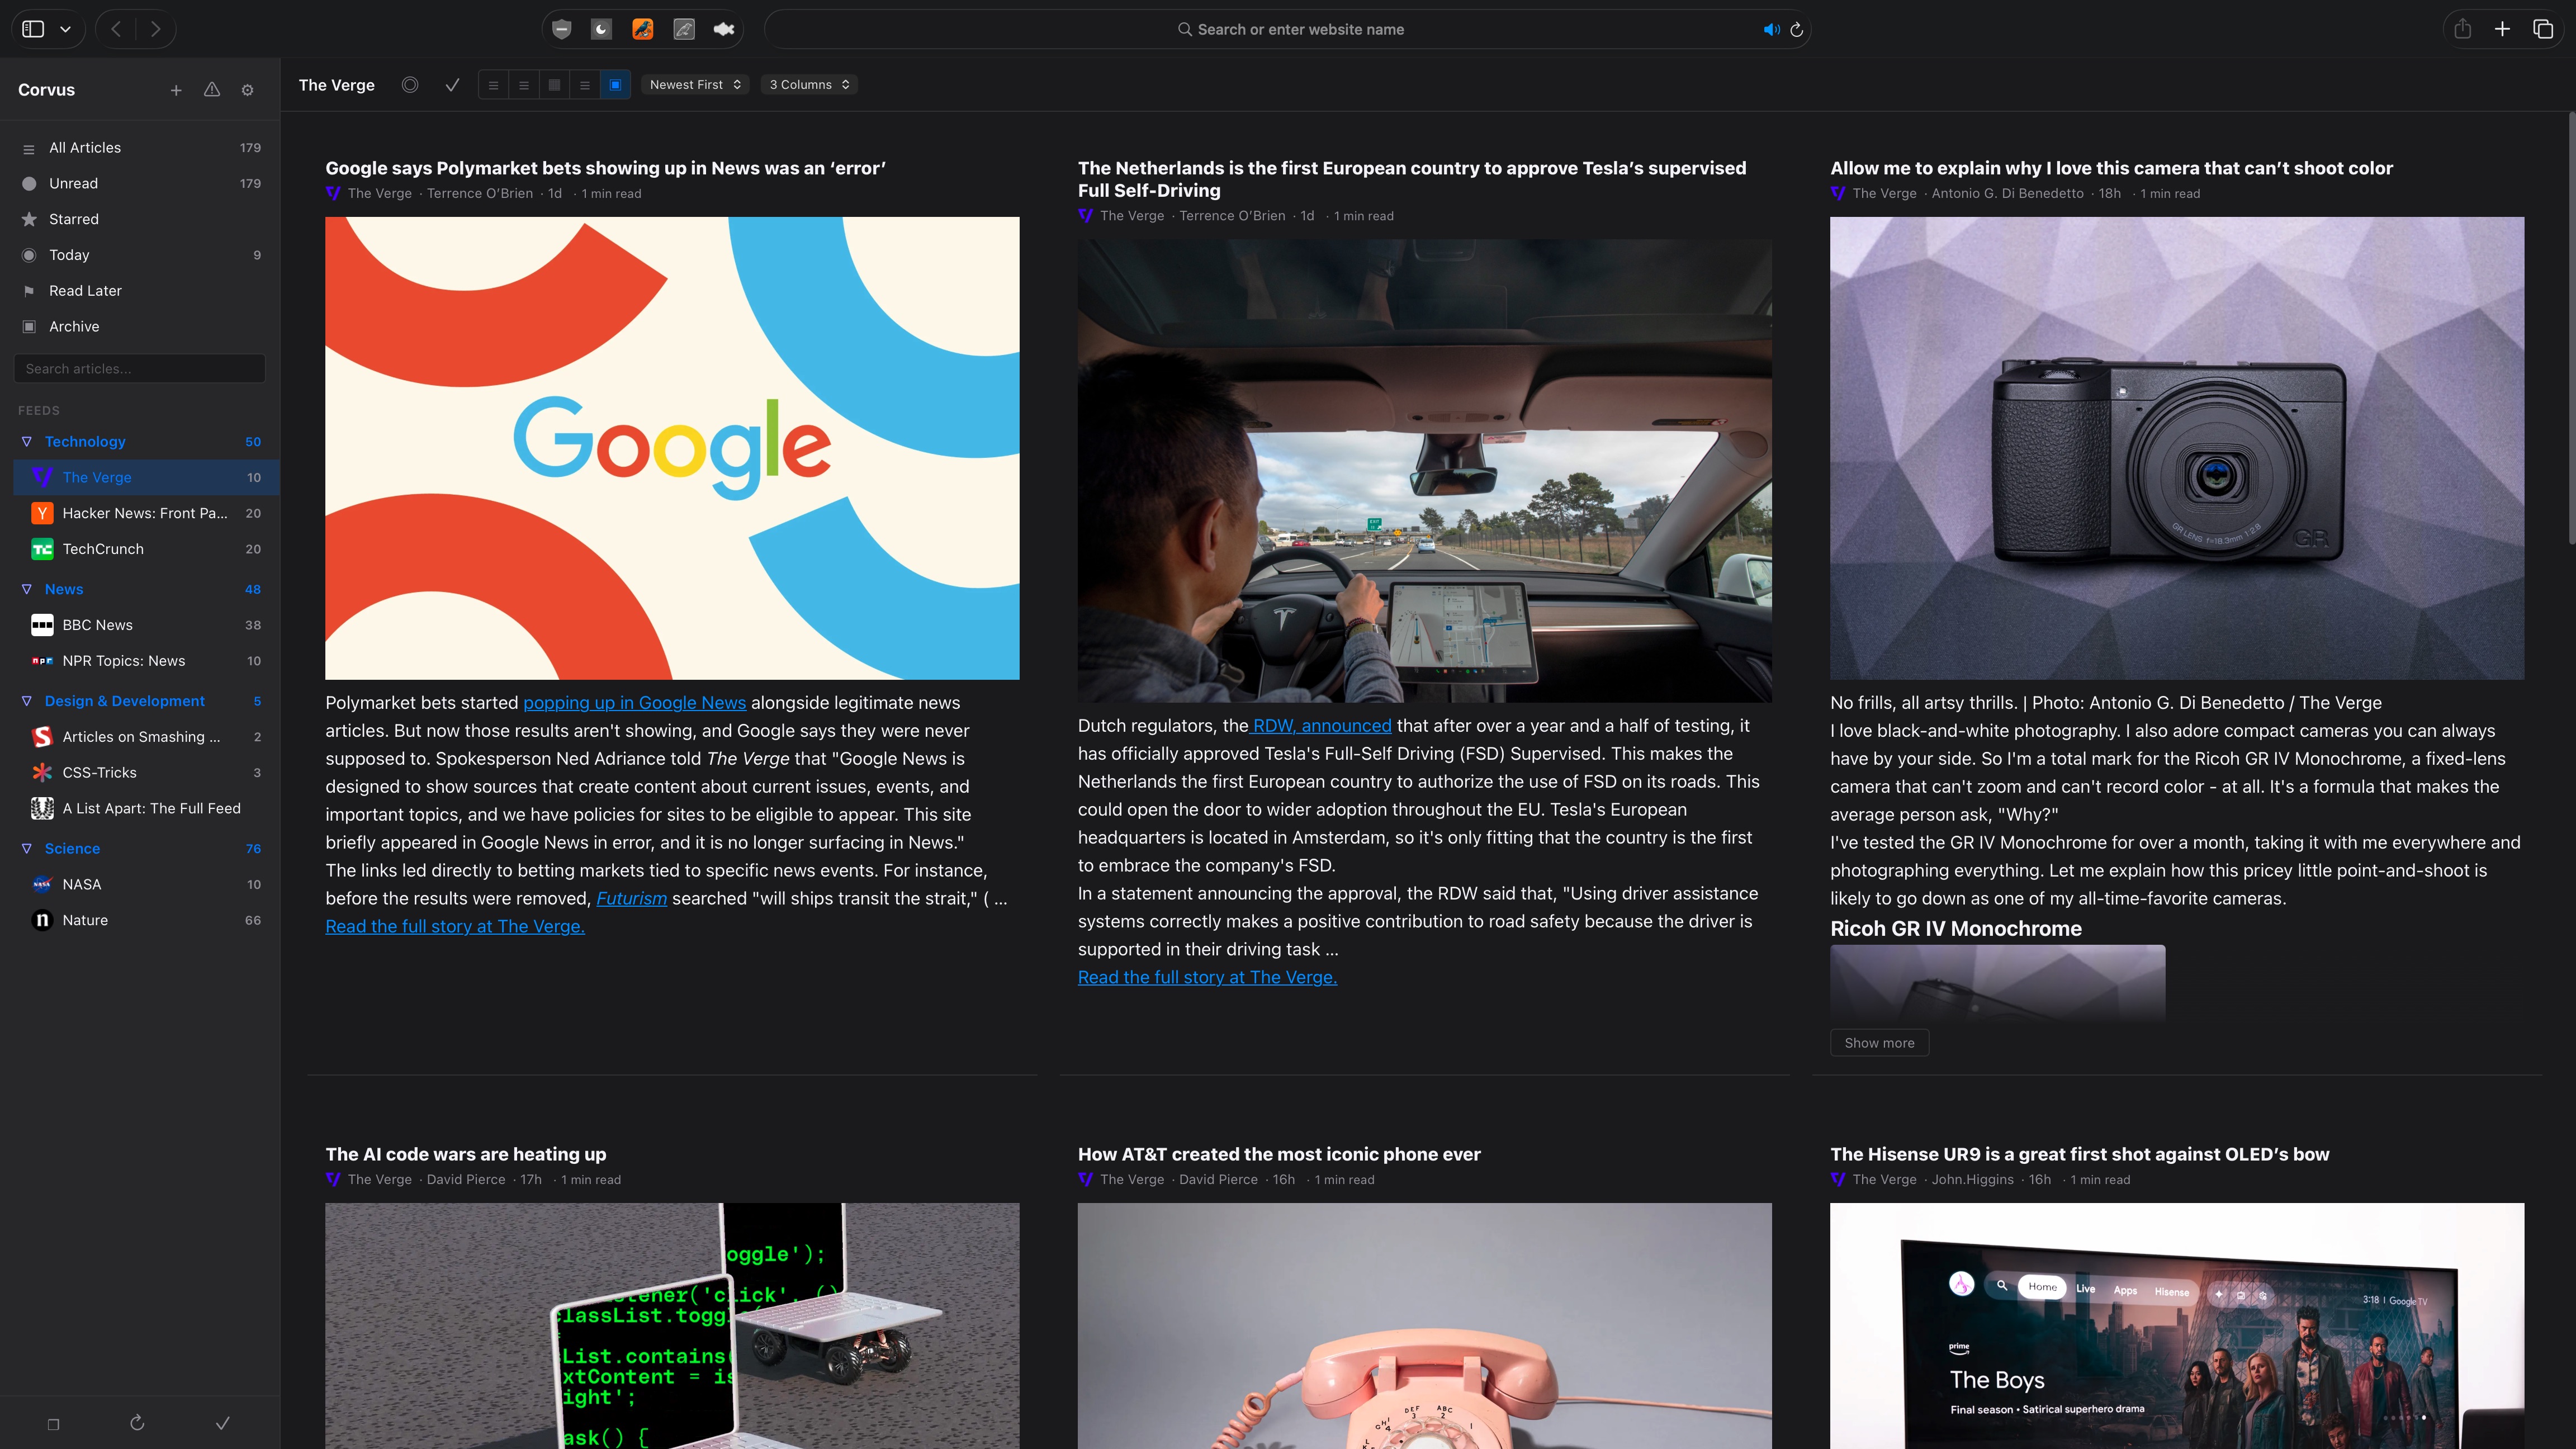
Task: Open Corvus settings with the gear icon
Action: point(247,89)
